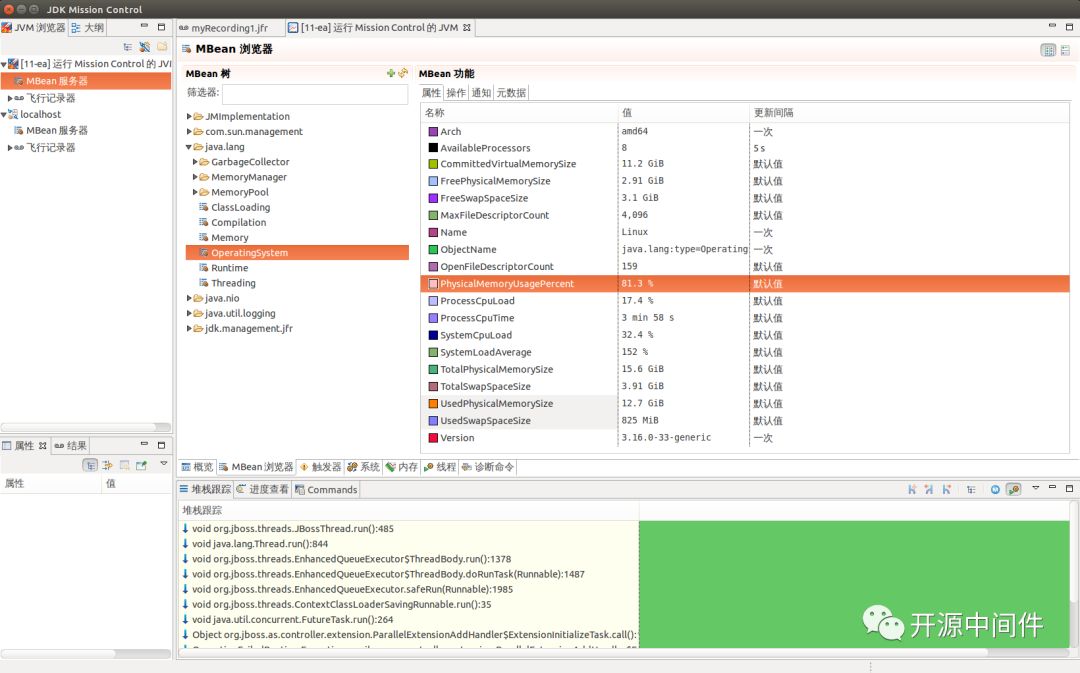
Task: Click the connection tools icon in JVM browser toolbar
Action: pos(145,47)
